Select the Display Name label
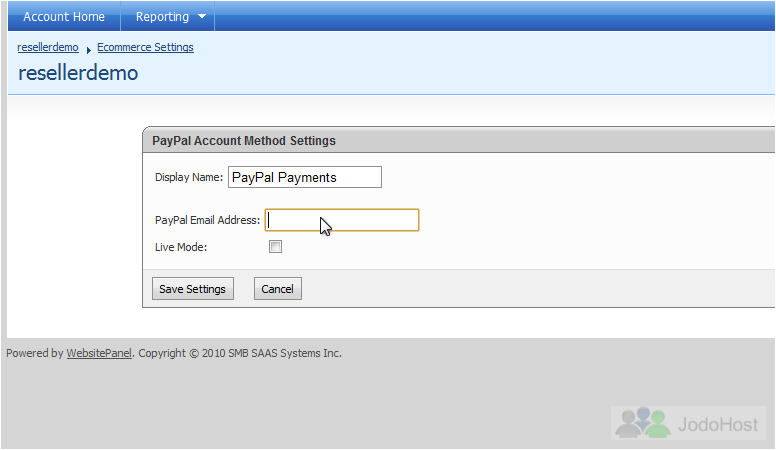 [x=189, y=177]
